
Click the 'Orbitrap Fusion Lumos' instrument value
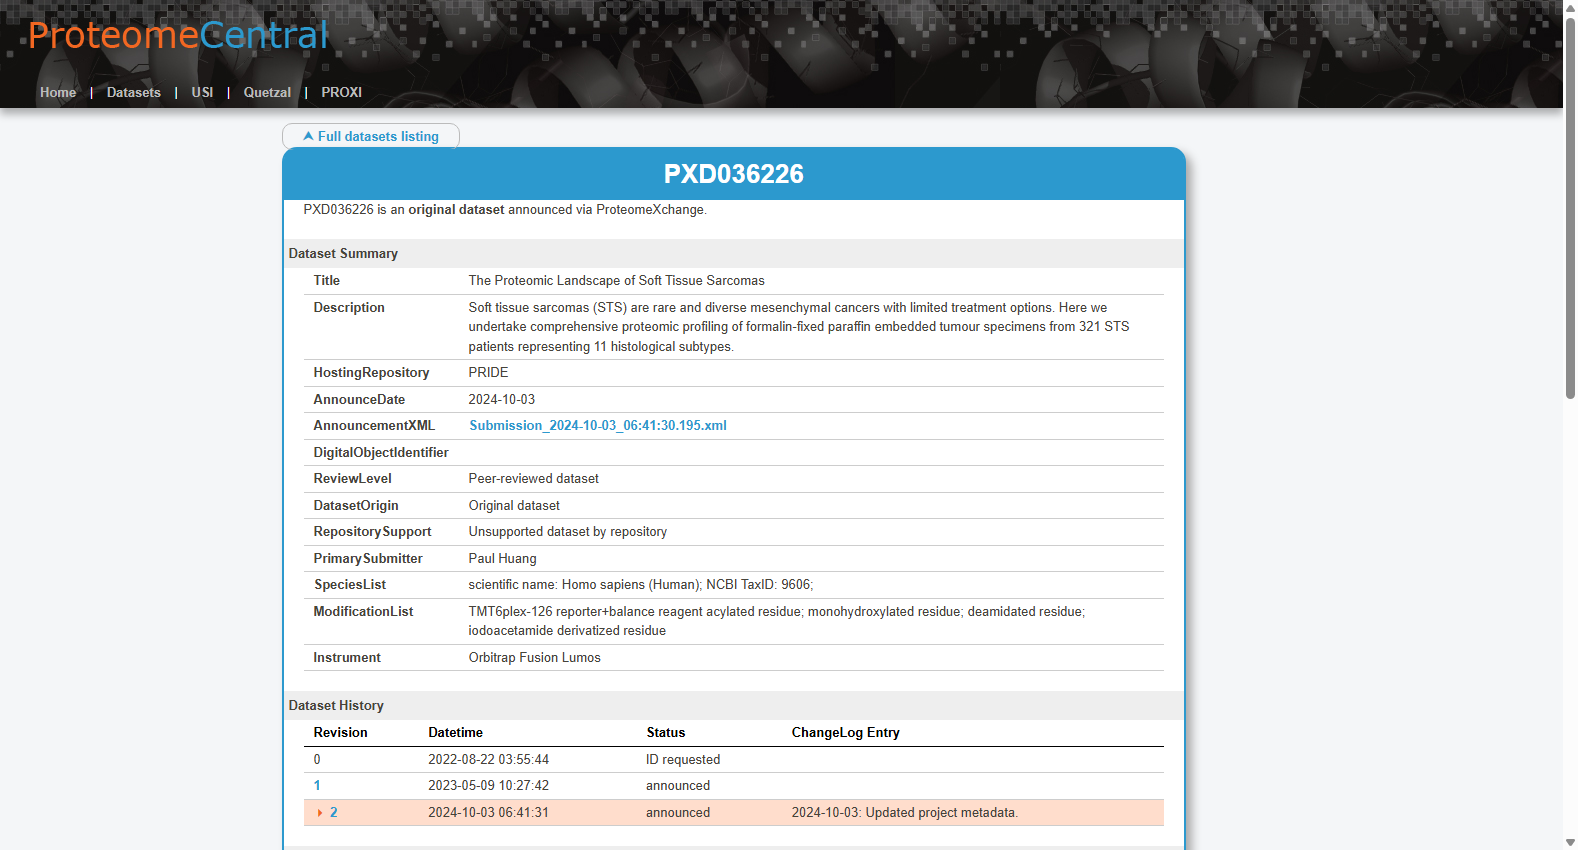coord(535,657)
